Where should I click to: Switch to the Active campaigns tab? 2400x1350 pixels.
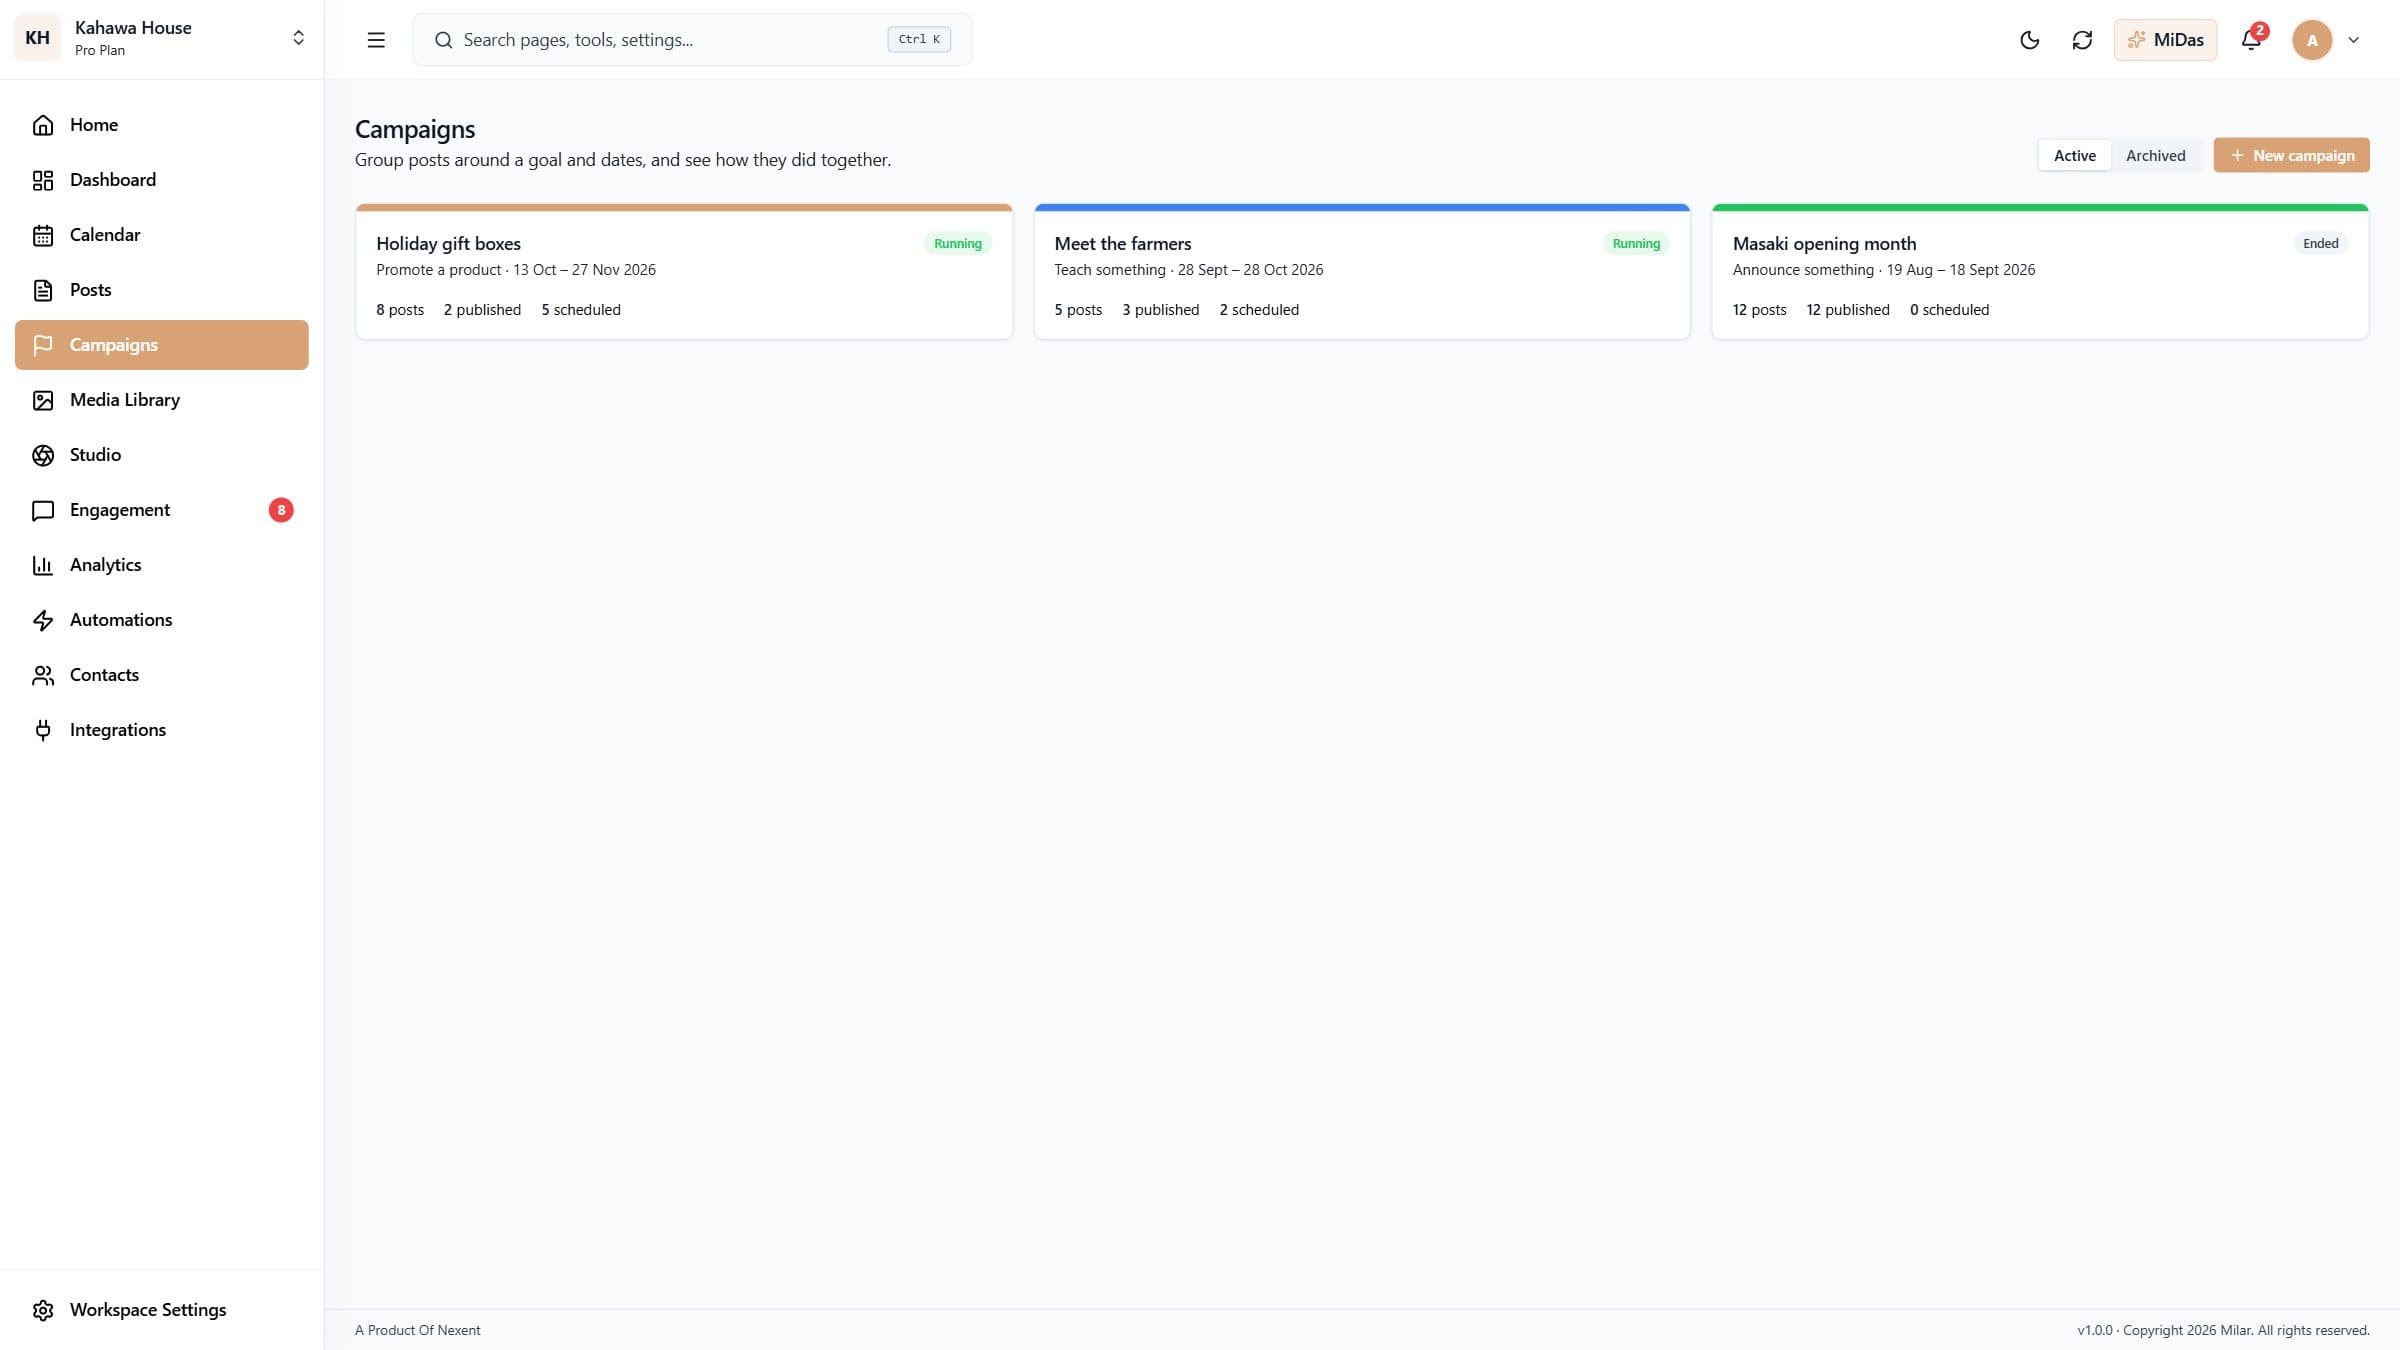[2074, 155]
